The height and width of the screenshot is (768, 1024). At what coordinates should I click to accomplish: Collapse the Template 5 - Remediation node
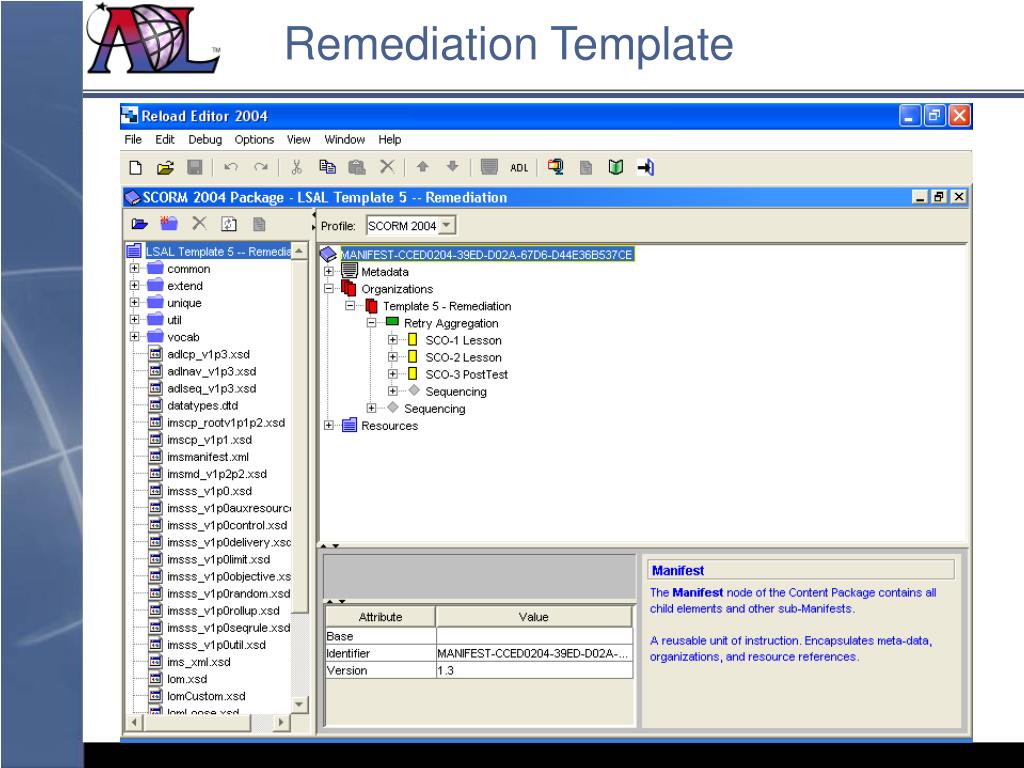click(x=350, y=305)
